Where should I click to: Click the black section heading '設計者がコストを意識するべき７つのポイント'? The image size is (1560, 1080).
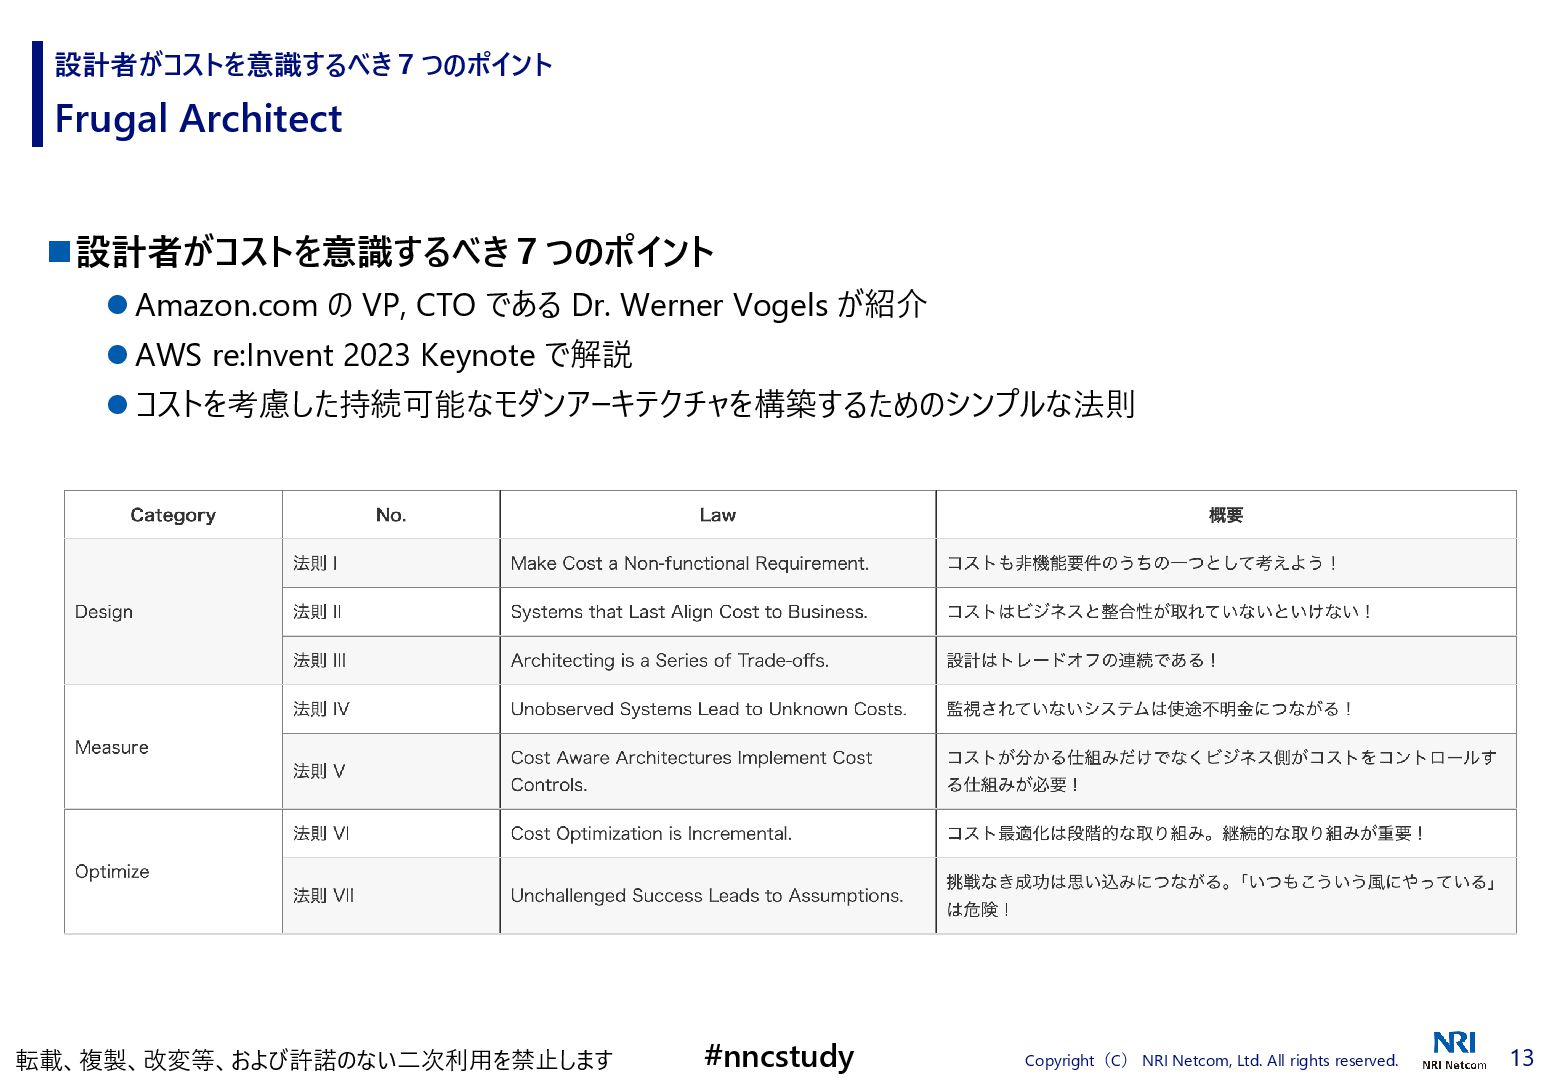[394, 251]
